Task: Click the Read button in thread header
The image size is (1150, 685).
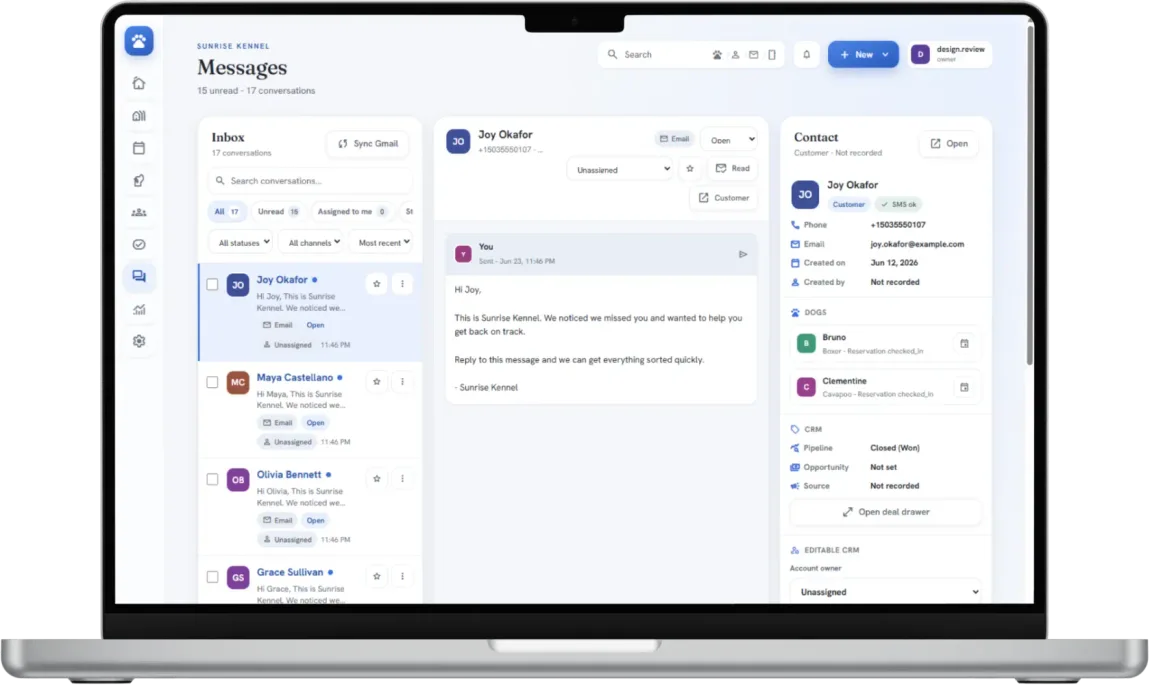Action: point(732,169)
